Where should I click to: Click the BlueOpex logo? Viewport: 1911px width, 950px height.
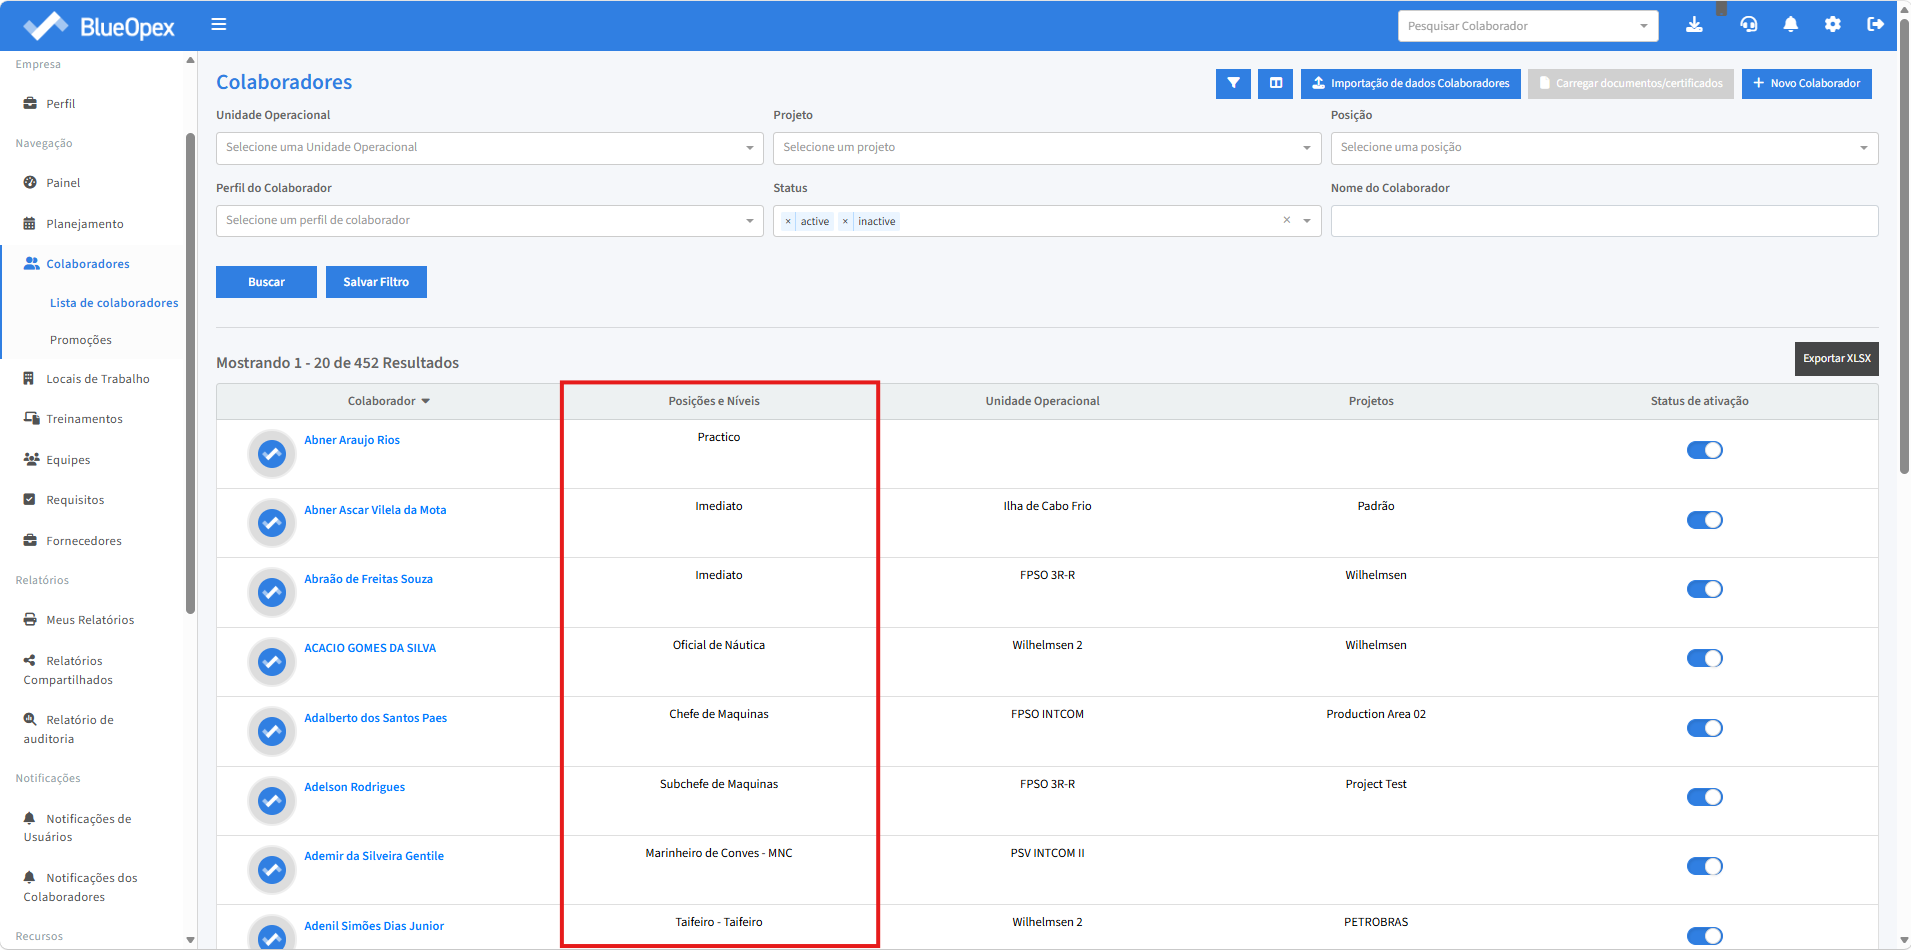99,26
